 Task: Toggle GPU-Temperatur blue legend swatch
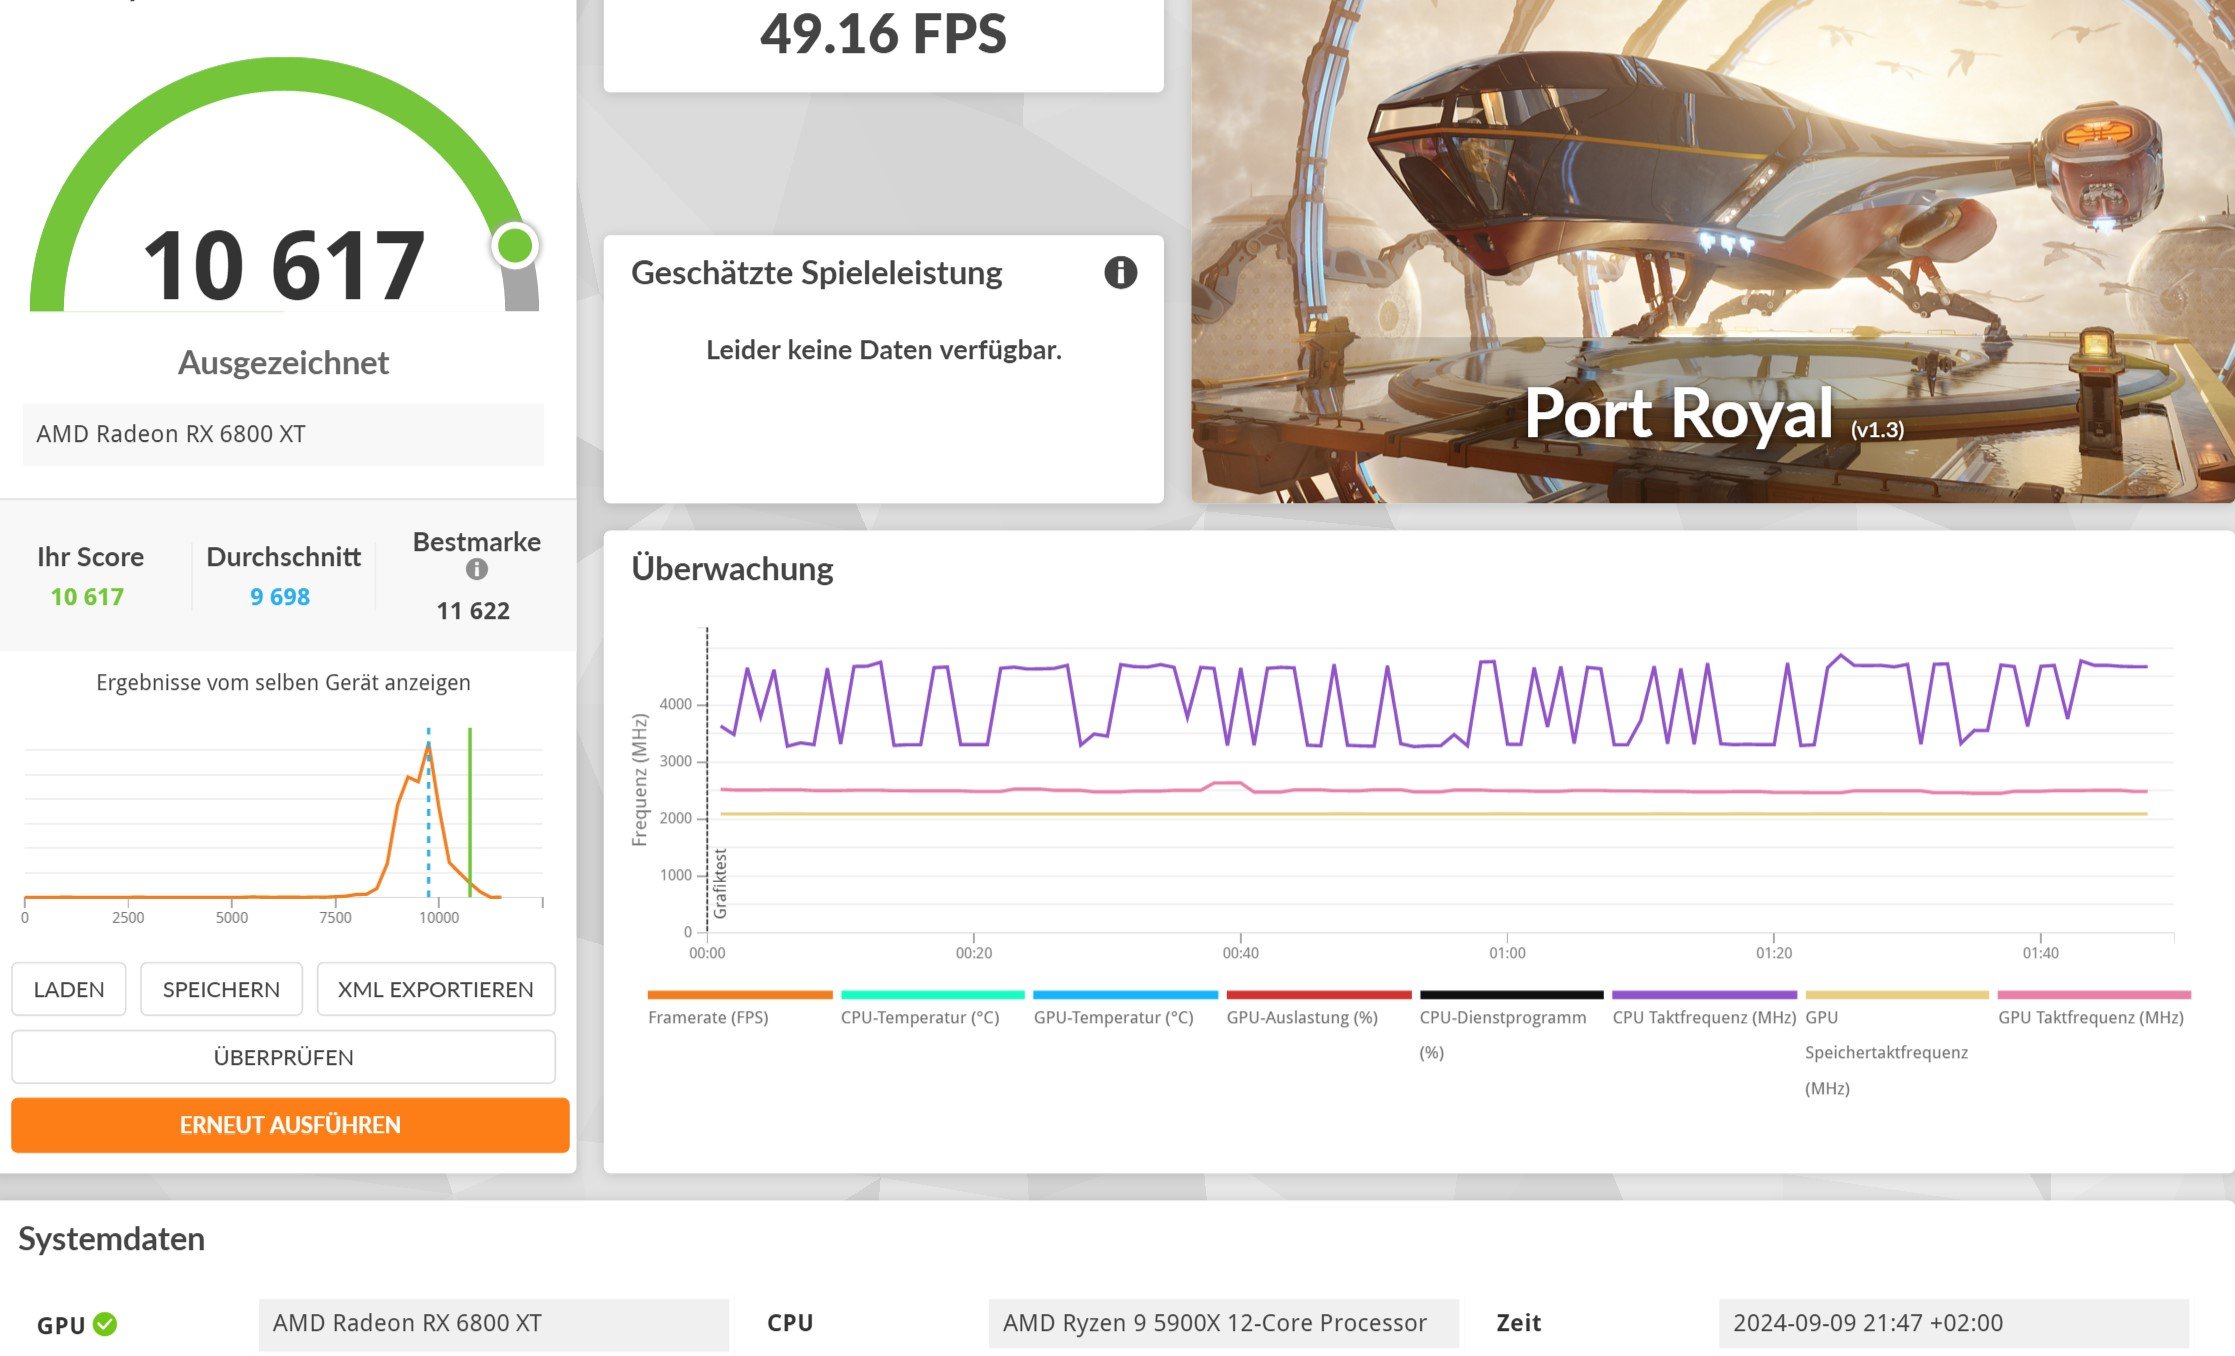coord(1125,995)
